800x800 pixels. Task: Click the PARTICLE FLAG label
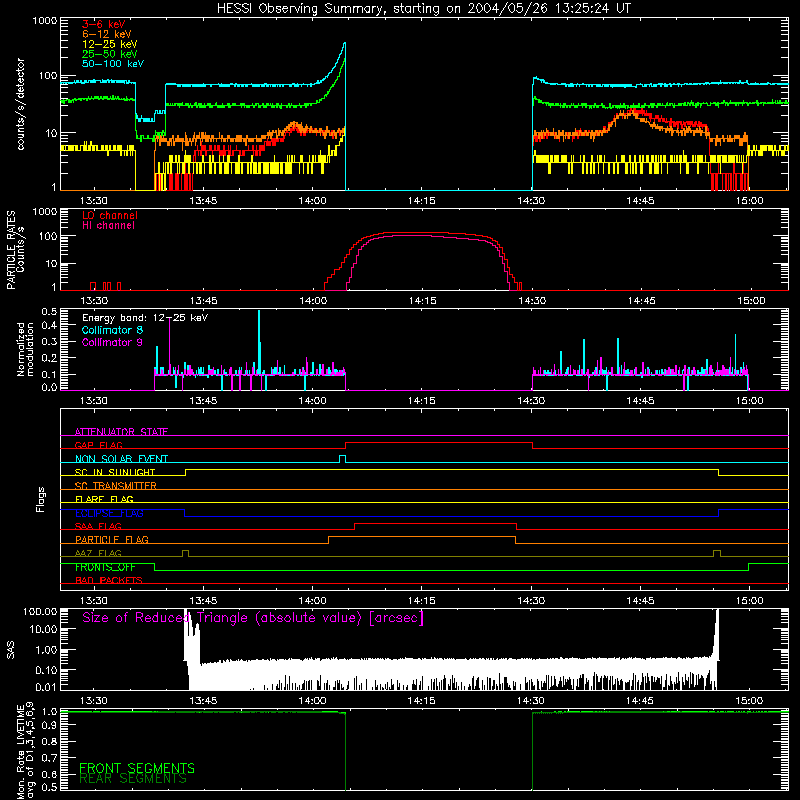[112, 540]
